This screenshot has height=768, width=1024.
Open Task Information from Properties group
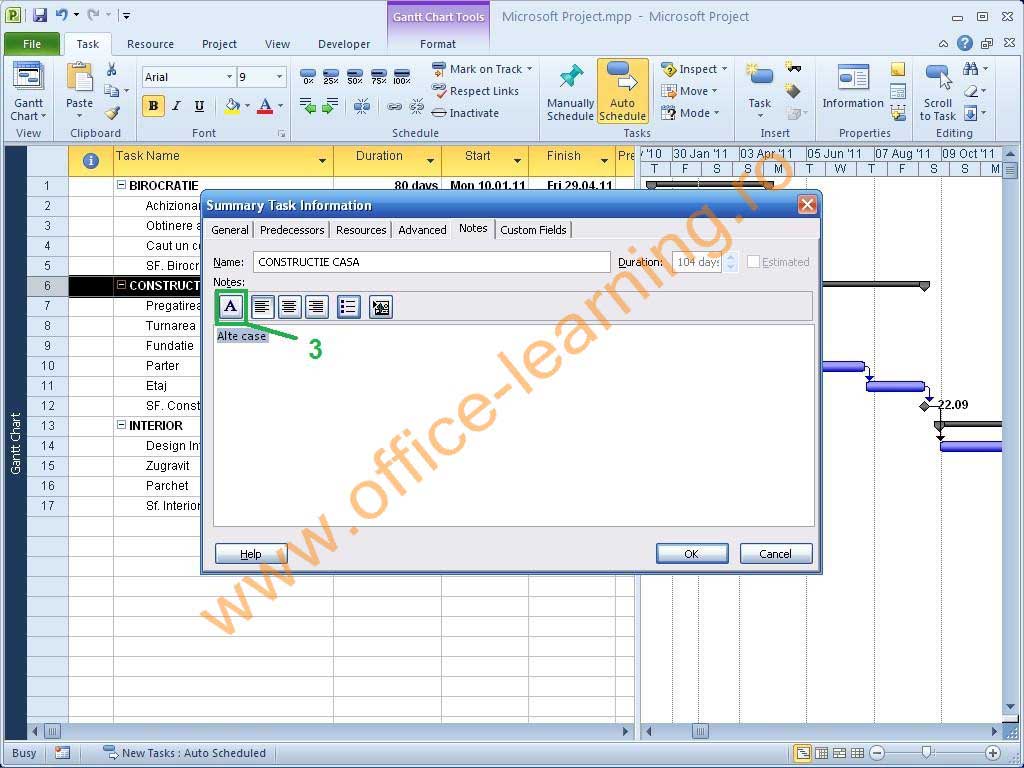click(853, 88)
